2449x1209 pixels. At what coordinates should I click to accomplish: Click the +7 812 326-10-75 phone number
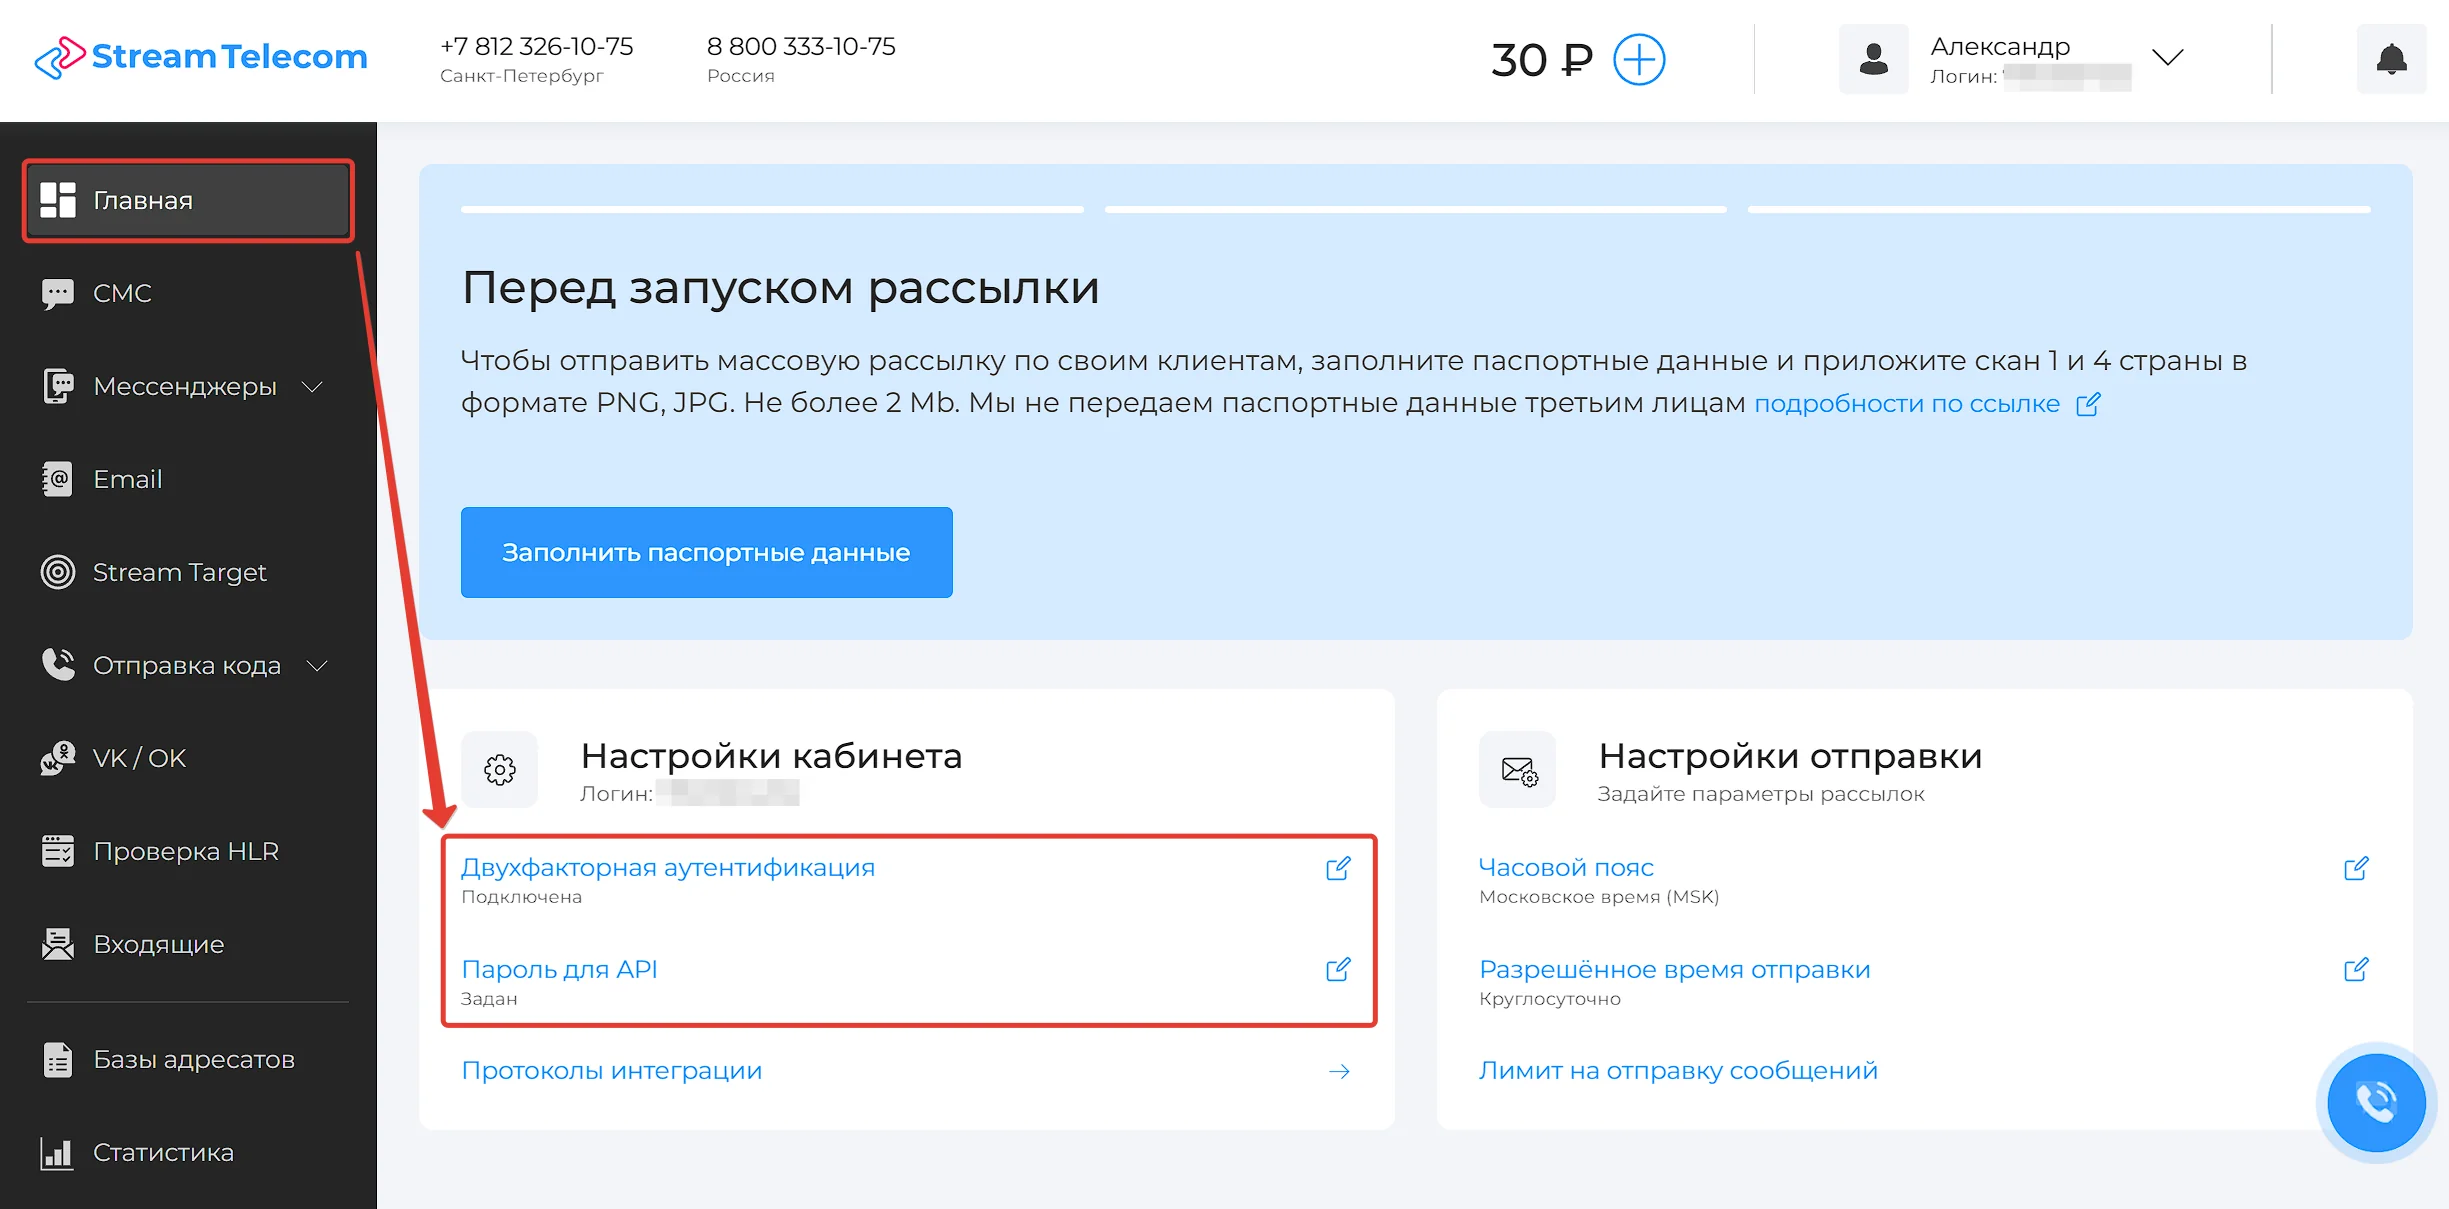[537, 46]
